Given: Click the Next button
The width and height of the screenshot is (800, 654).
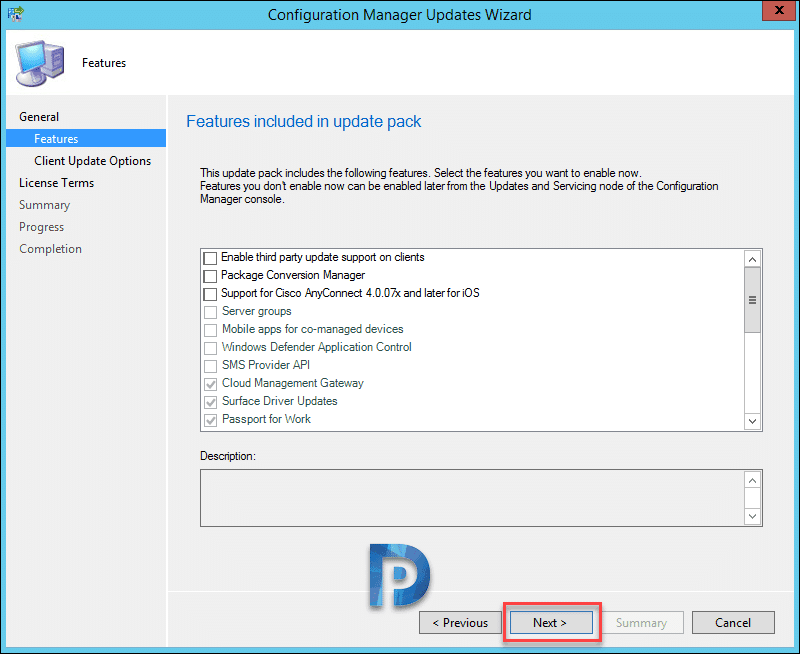Looking at the screenshot, I should (552, 622).
